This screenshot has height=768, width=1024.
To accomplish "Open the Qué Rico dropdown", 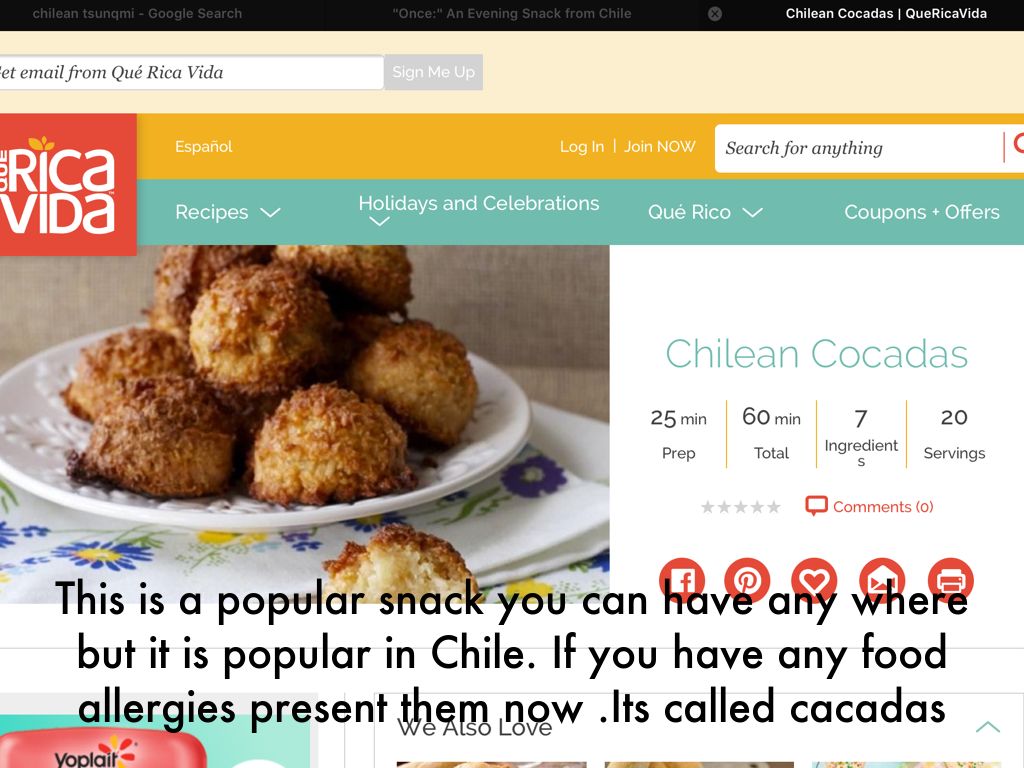I will (705, 212).
